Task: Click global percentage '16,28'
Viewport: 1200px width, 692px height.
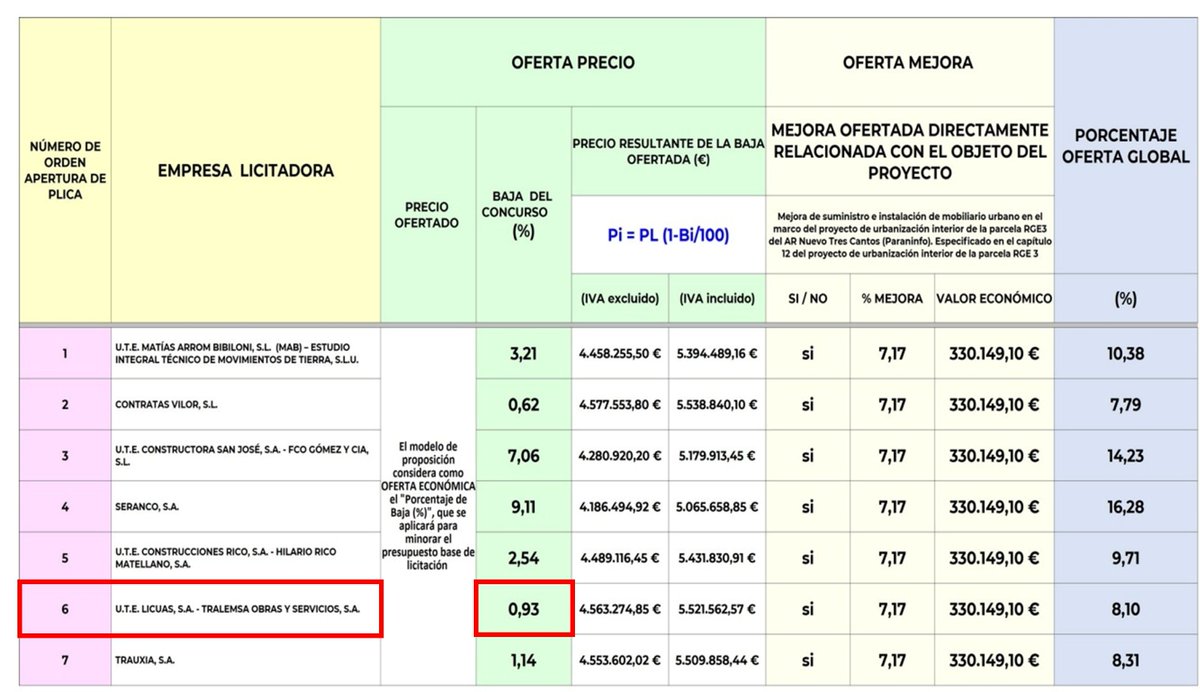Action: pyautogui.click(x=1125, y=507)
